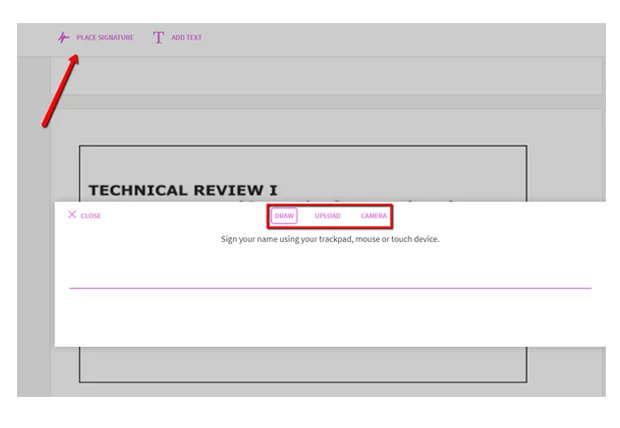Click the Add Text T icon
Image resolution: width=620 pixels, height=428 pixels.
(x=158, y=38)
